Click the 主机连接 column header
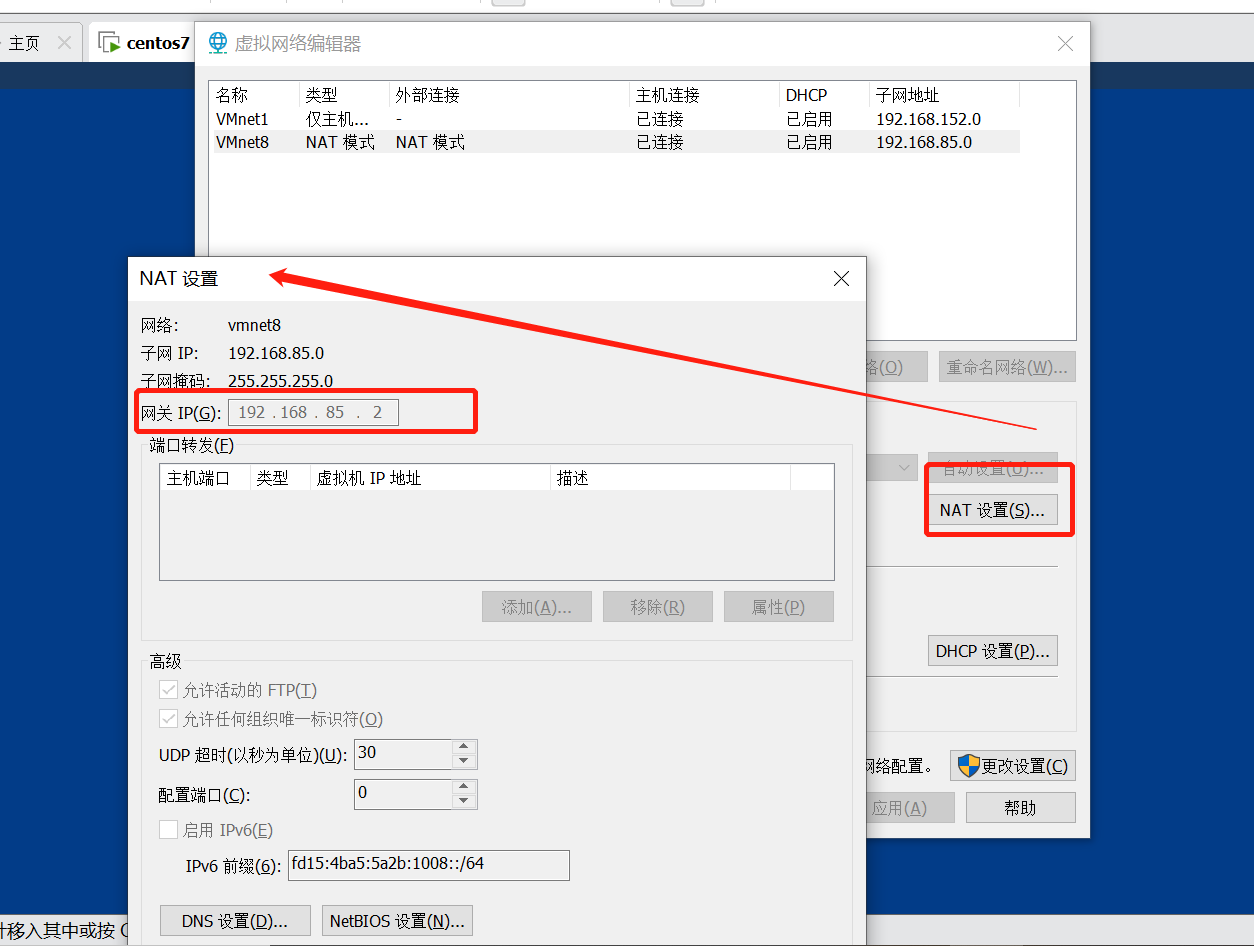The height and width of the screenshot is (946, 1254). click(705, 95)
